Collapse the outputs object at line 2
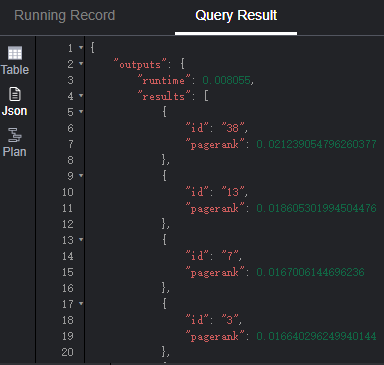 pos(81,63)
